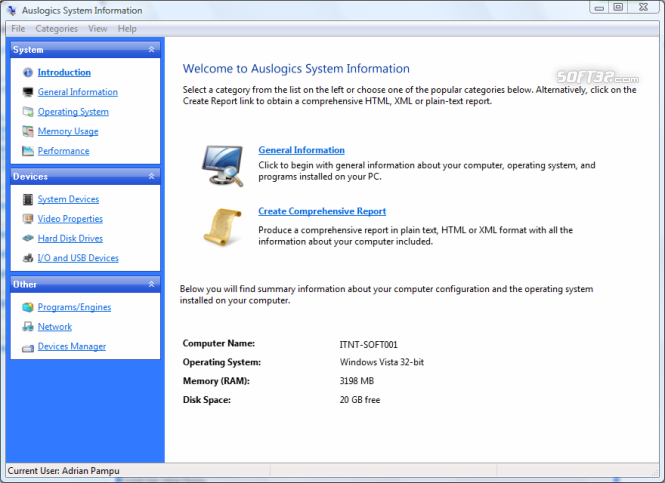Screen dimensions: 665x483
Task: Open the Video Properties link
Action: coord(70,219)
